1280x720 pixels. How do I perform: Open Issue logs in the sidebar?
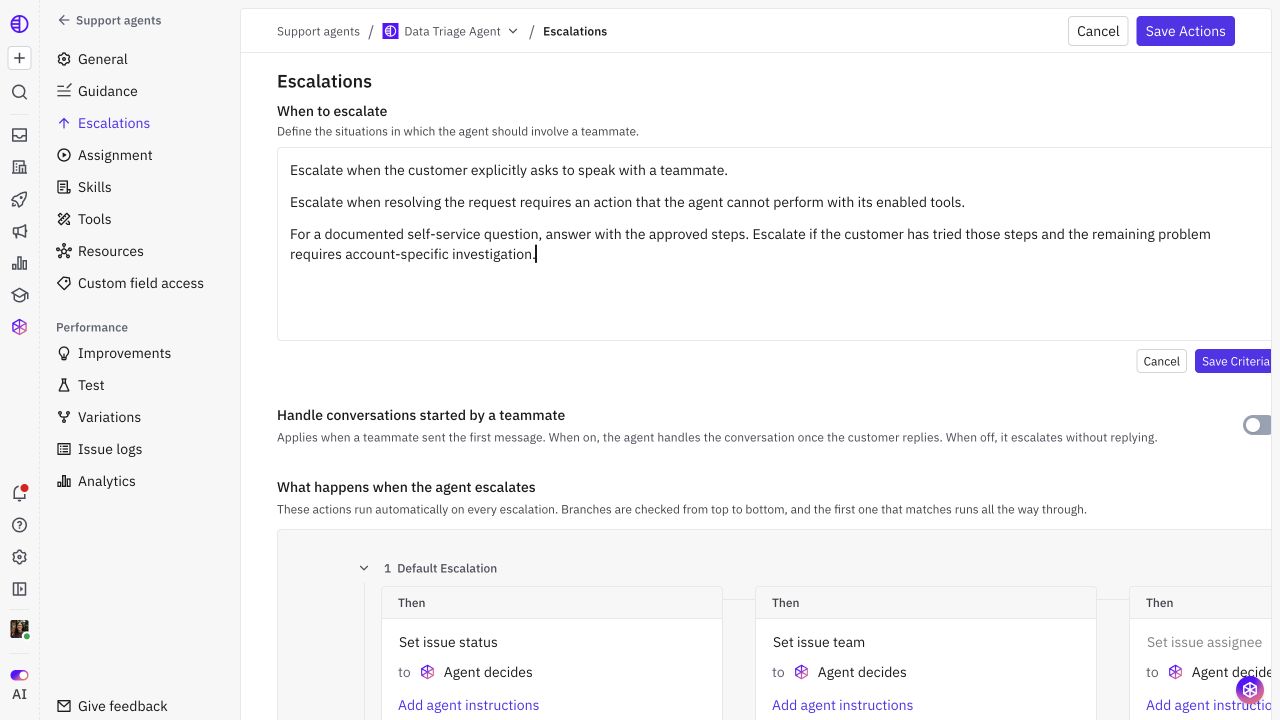pos(140,449)
